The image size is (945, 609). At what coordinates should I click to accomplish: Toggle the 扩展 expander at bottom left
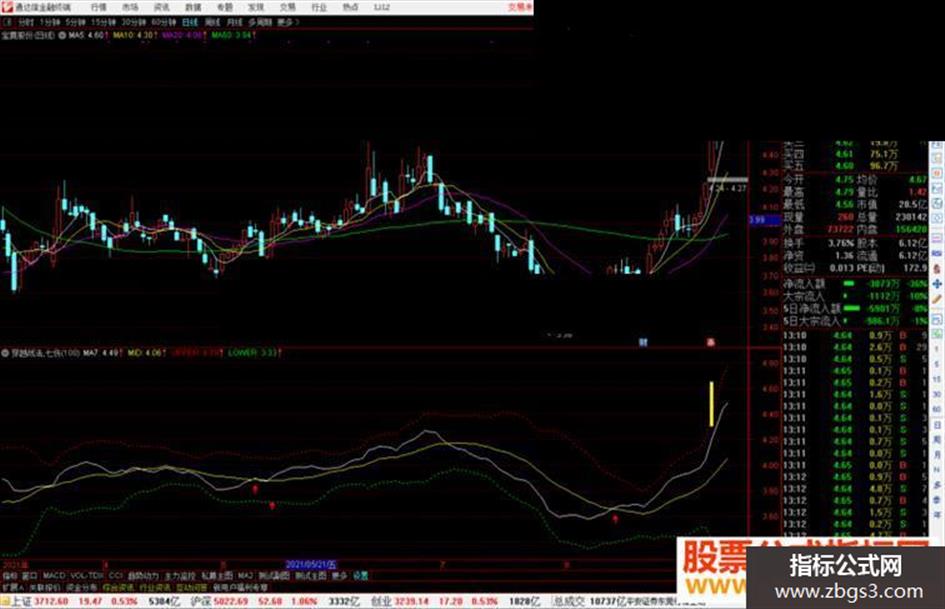[x=12, y=587]
